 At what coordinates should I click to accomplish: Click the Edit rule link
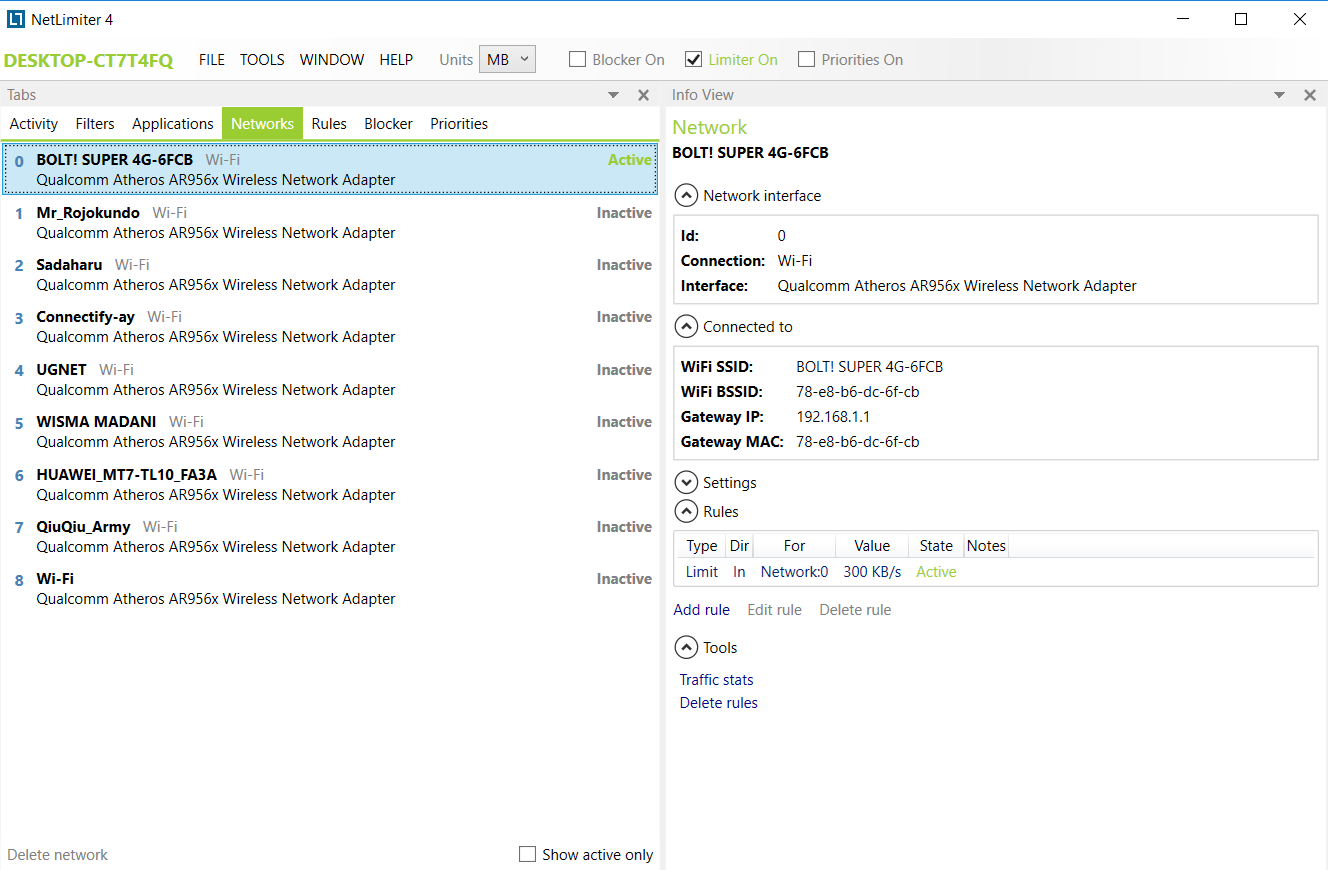click(775, 610)
